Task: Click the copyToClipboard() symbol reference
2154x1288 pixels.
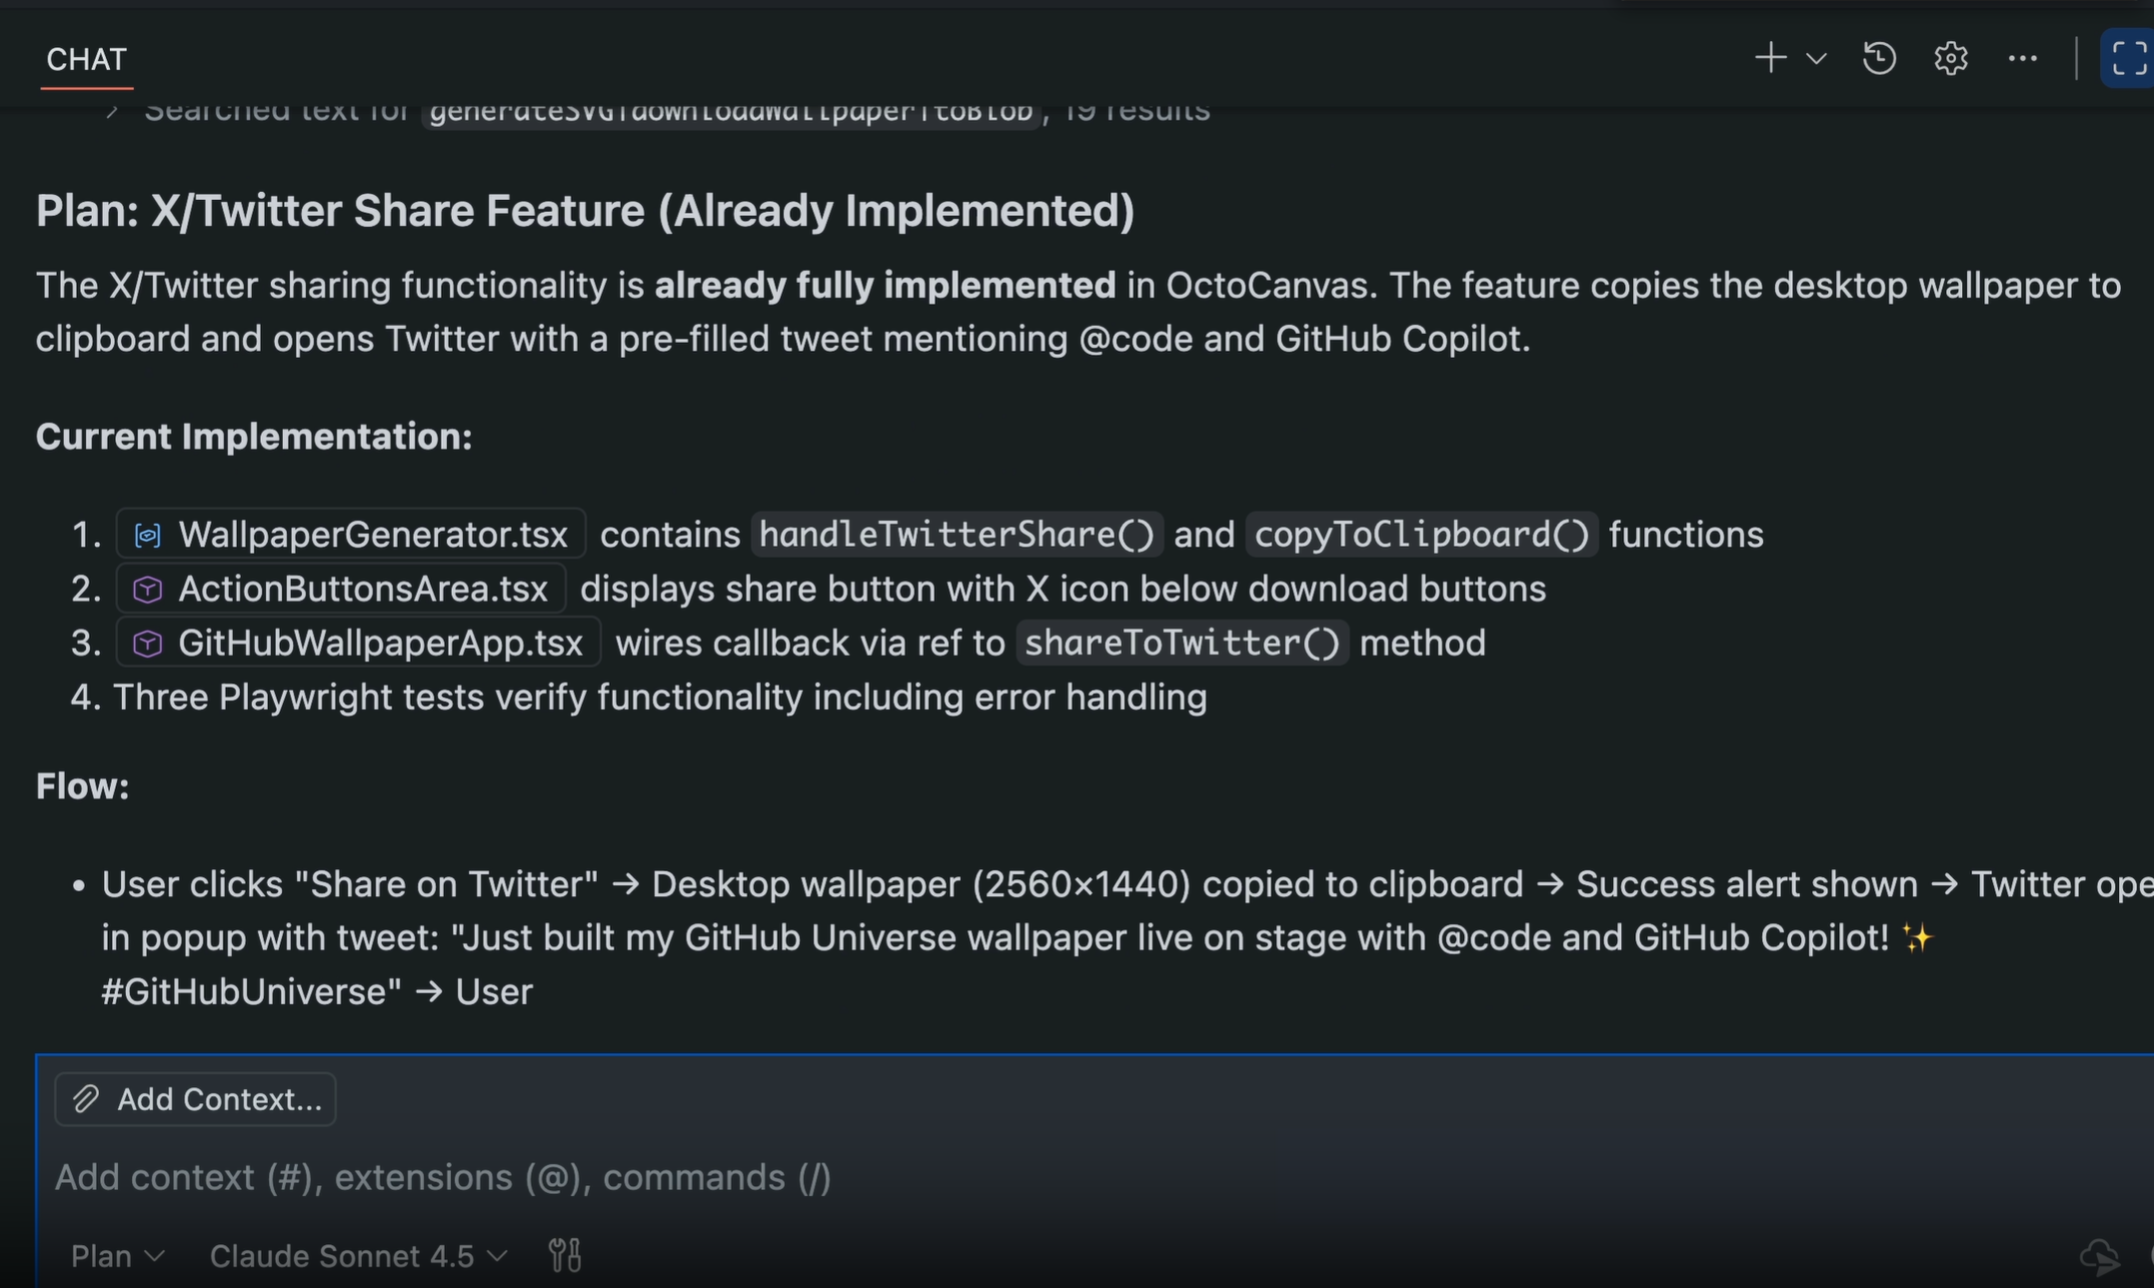Action: pyautogui.click(x=1421, y=535)
